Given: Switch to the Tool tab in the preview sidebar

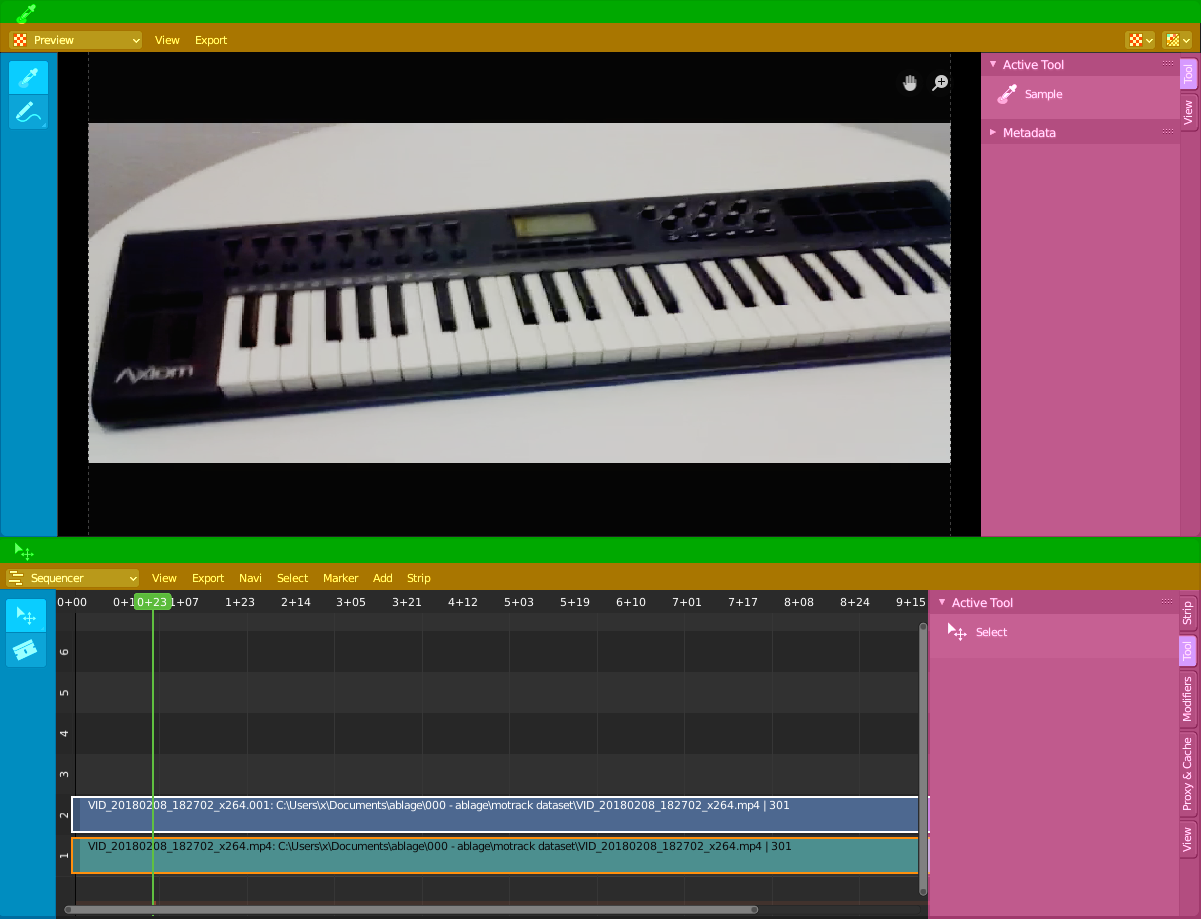Looking at the screenshot, I should click(x=1188, y=74).
